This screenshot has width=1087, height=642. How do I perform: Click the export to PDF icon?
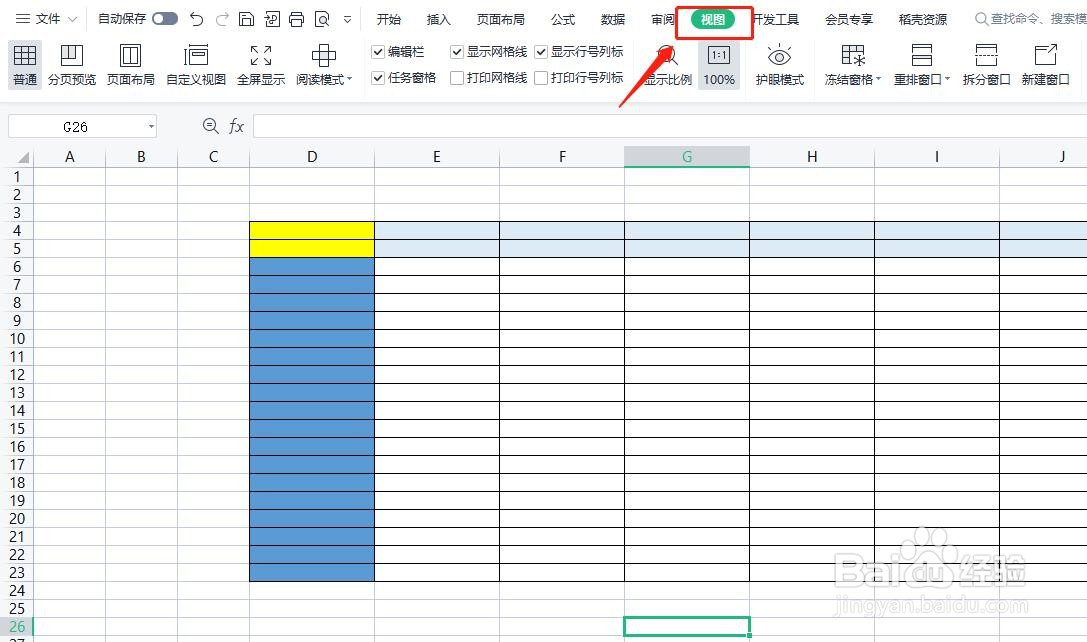coord(272,19)
